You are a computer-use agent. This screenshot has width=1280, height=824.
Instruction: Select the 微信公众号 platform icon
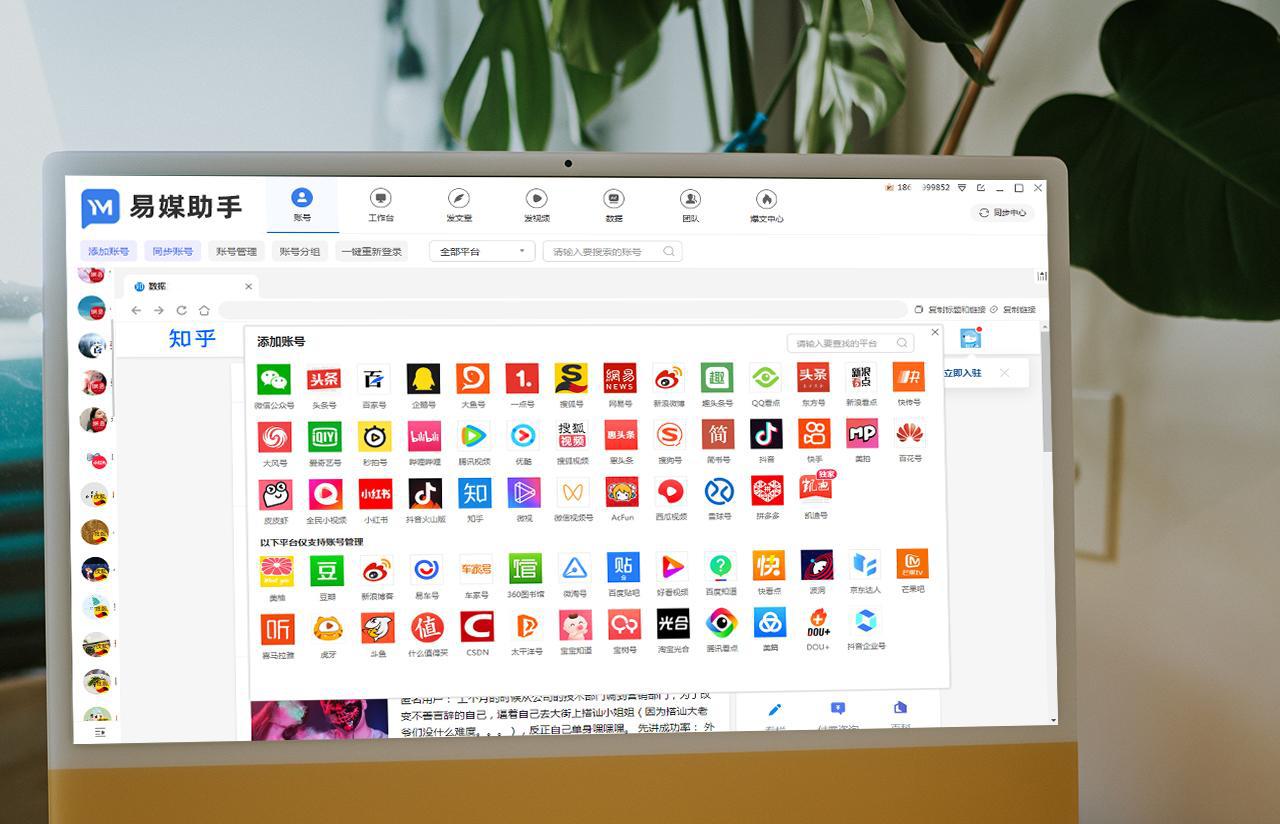pos(273,378)
